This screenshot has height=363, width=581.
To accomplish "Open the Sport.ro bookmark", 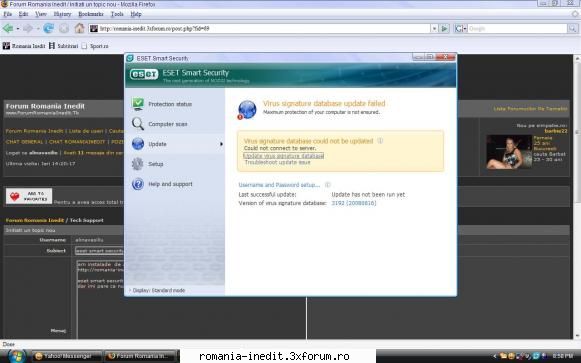I will tap(95, 46).
